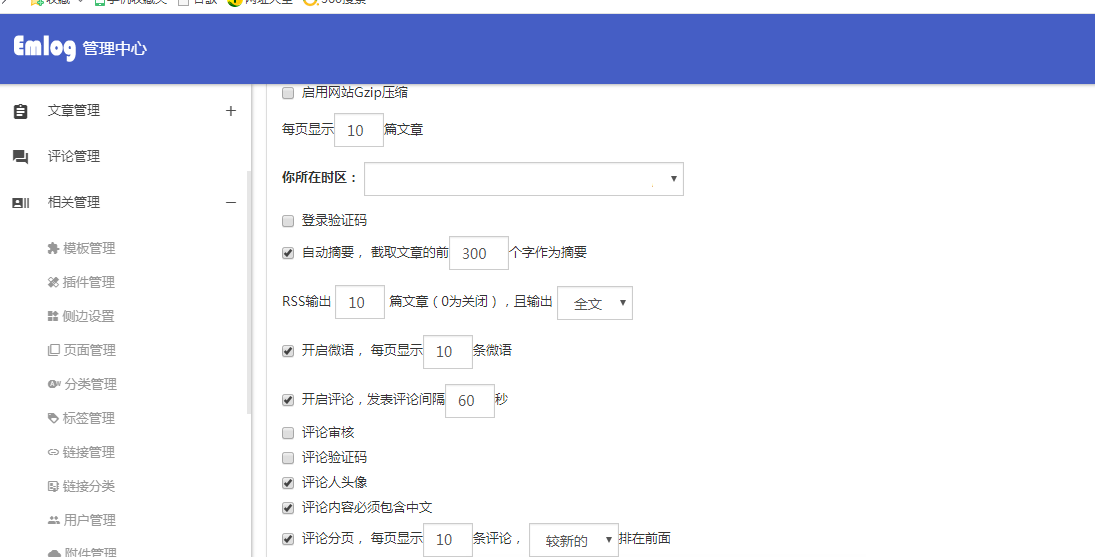The width and height of the screenshot is (1095, 557).
Task: Click the 相关管理 contact card icon
Action: pos(20,203)
